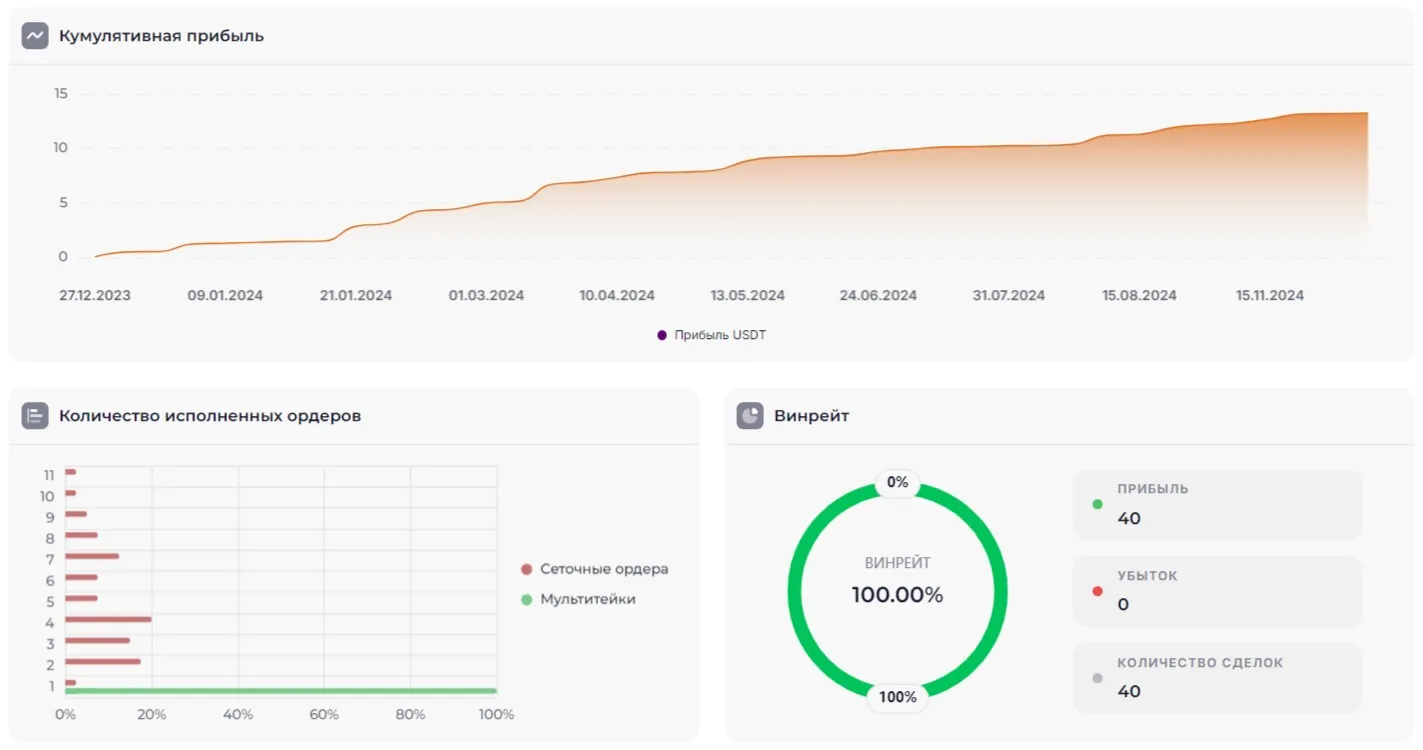Click the Кумулятивная прибыль line chart icon
Image resolution: width=1423 pixels, height=750 pixels.
coord(35,36)
